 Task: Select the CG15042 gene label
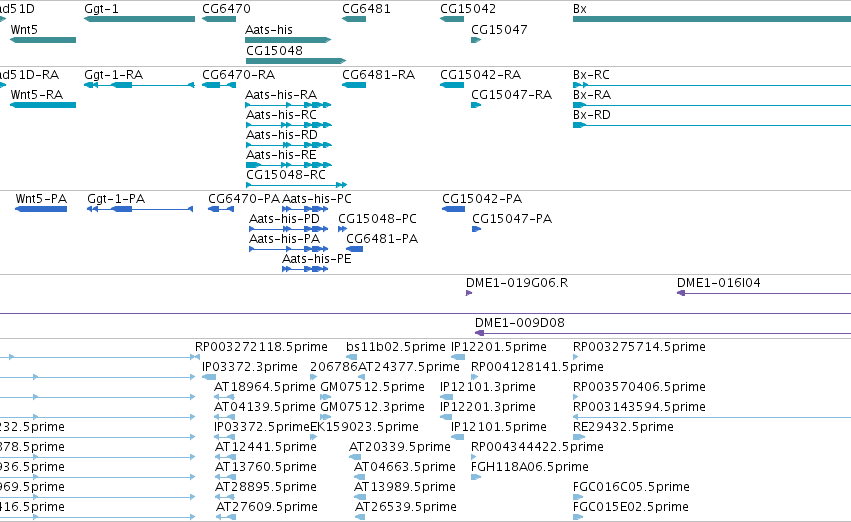click(x=468, y=9)
